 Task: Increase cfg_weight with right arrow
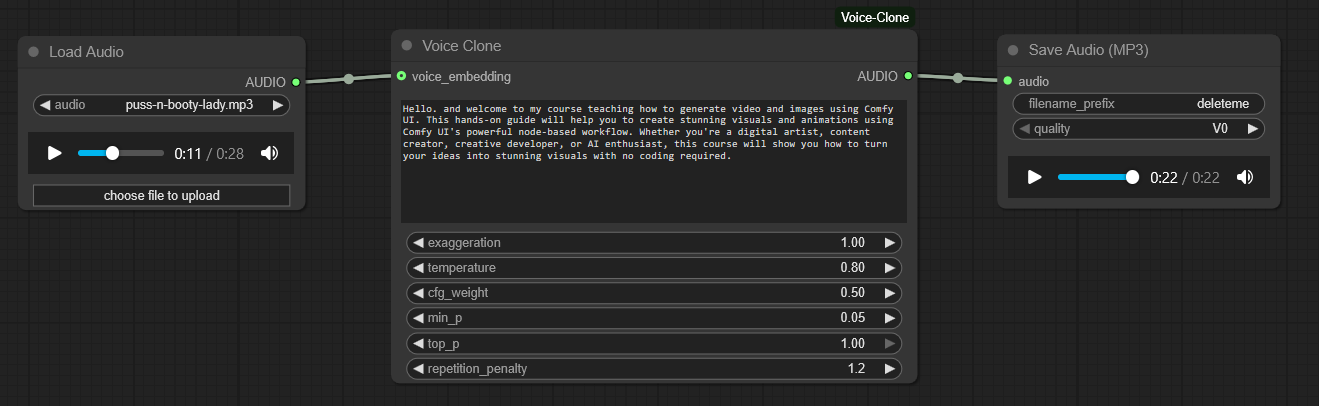pyautogui.click(x=889, y=293)
